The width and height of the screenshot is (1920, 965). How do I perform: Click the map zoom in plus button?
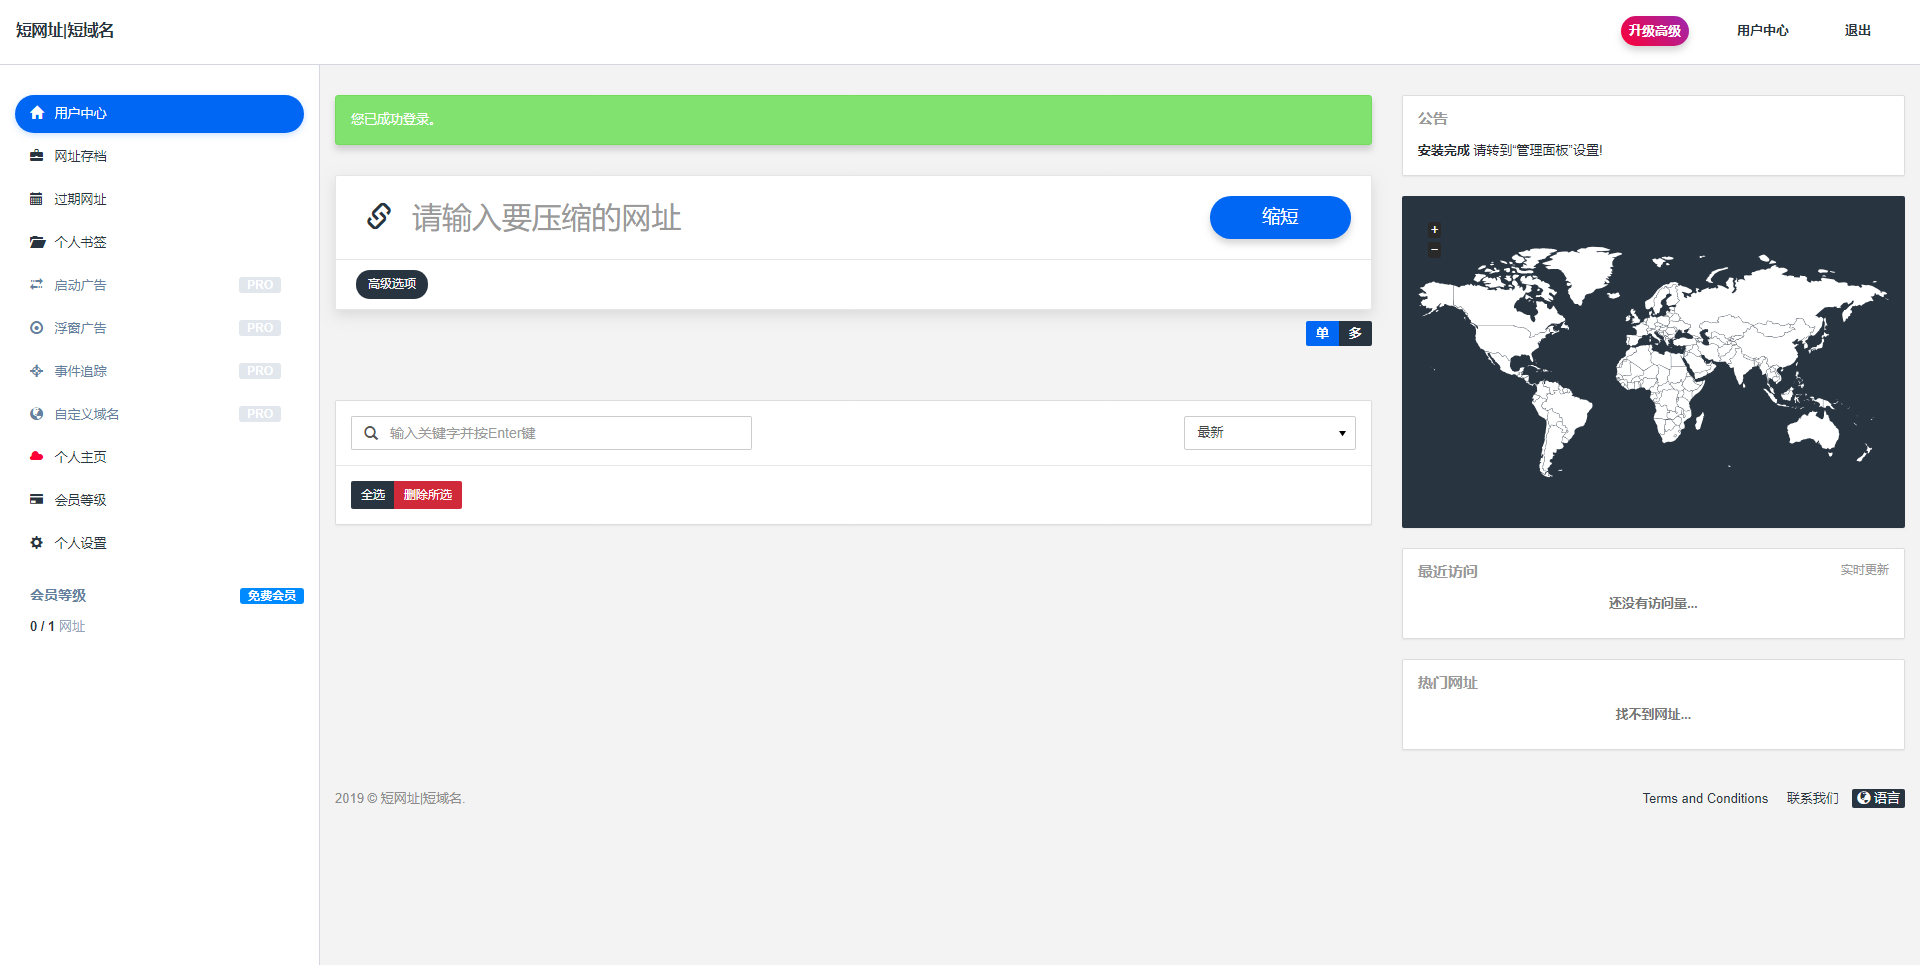(x=1434, y=230)
